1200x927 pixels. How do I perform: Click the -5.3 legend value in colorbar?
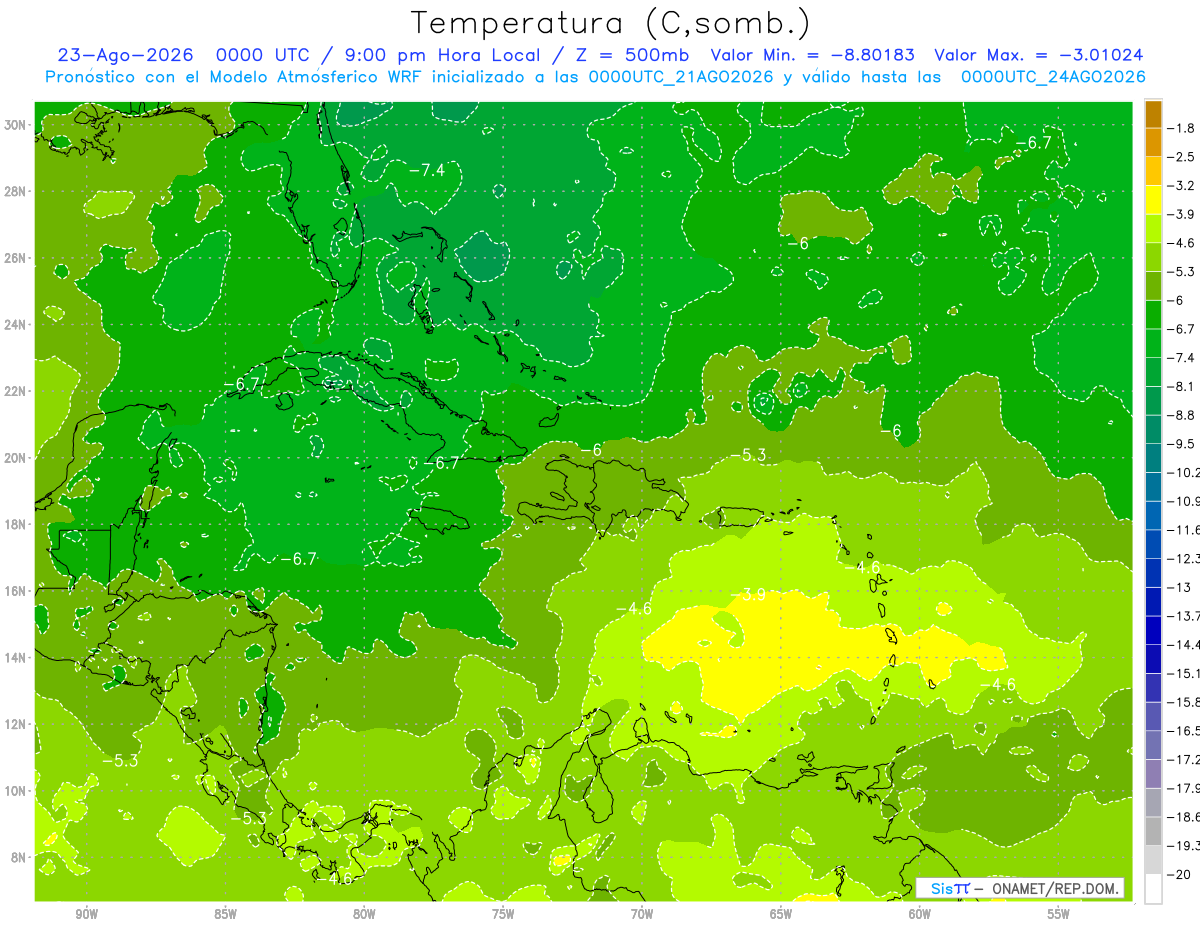[x=1182, y=272]
